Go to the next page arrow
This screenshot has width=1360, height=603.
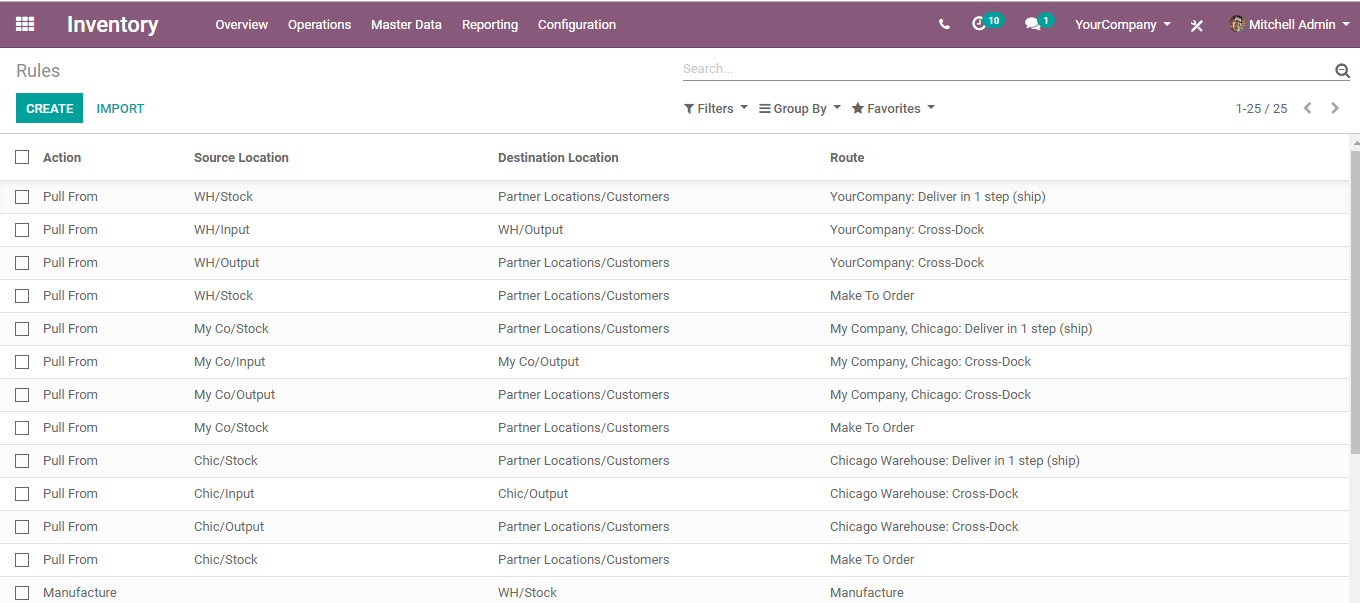coord(1335,108)
